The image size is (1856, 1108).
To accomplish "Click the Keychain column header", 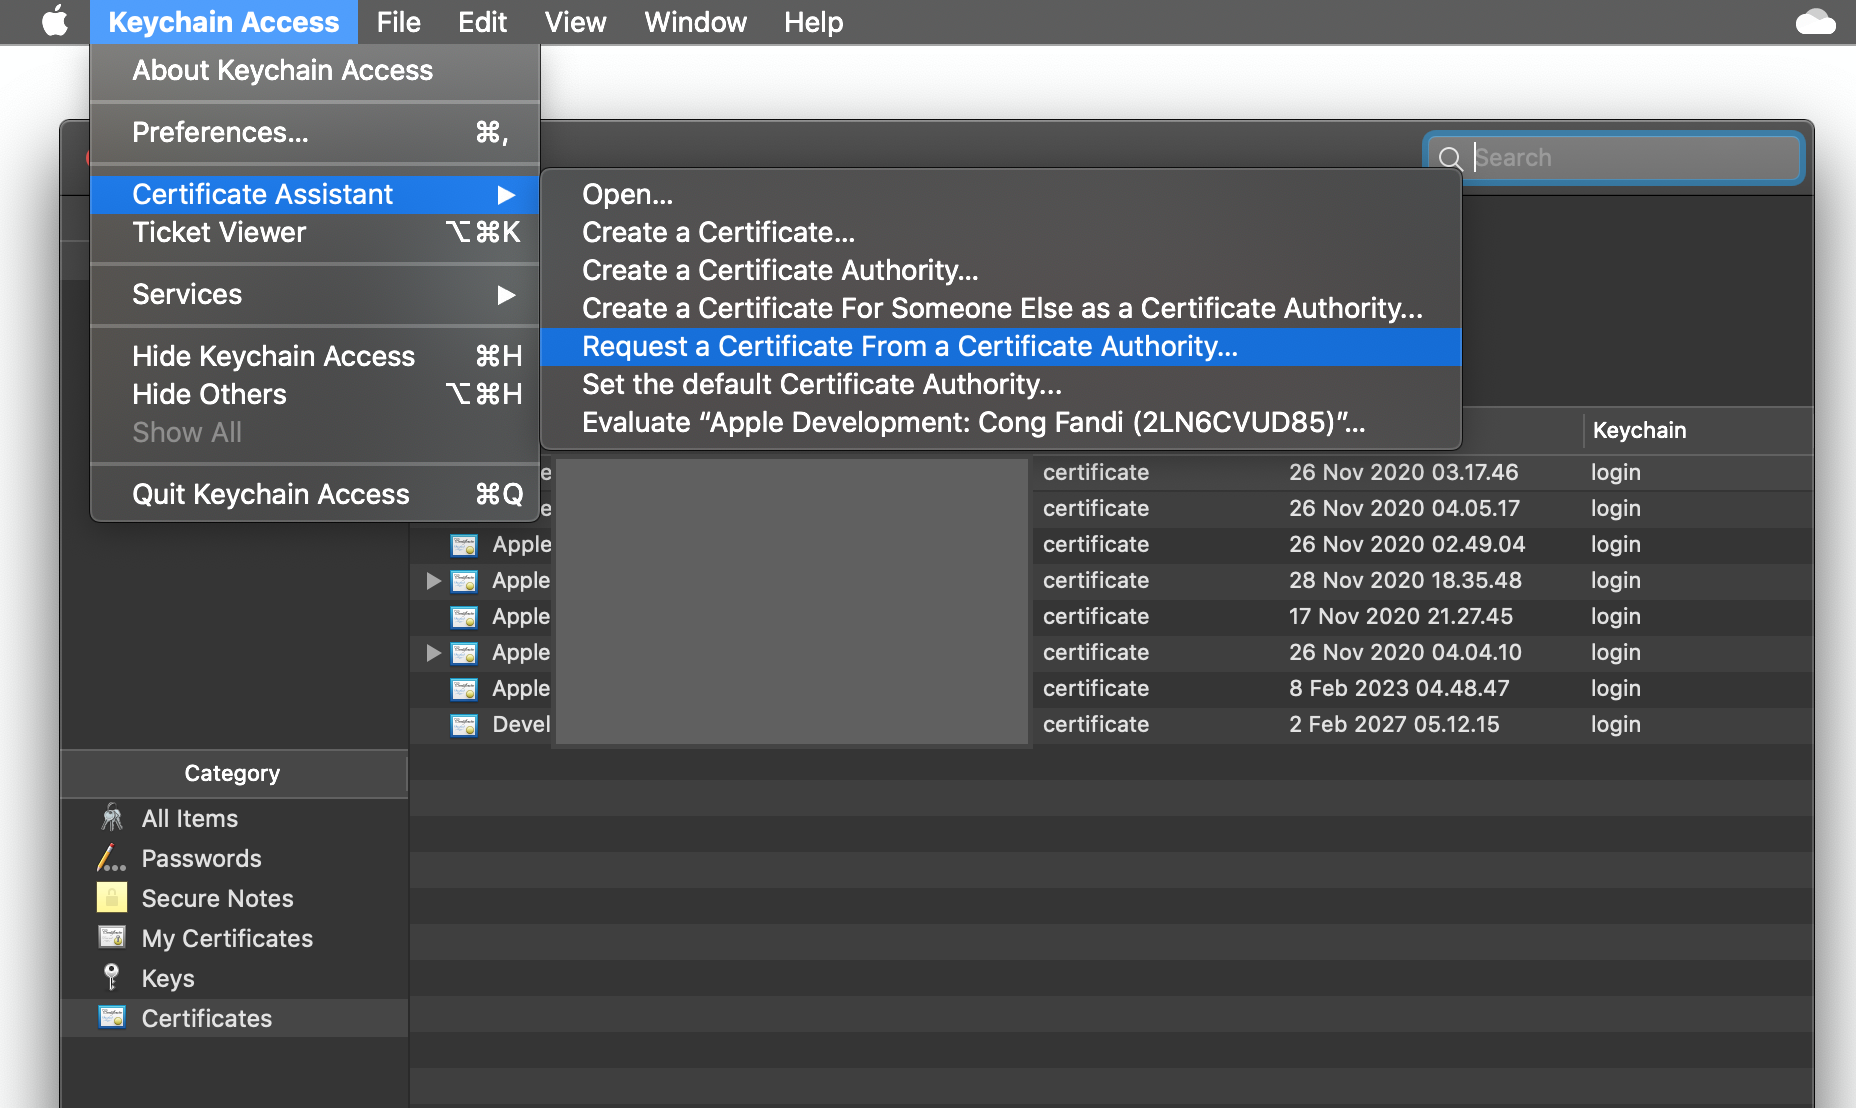I will click(x=1639, y=431).
